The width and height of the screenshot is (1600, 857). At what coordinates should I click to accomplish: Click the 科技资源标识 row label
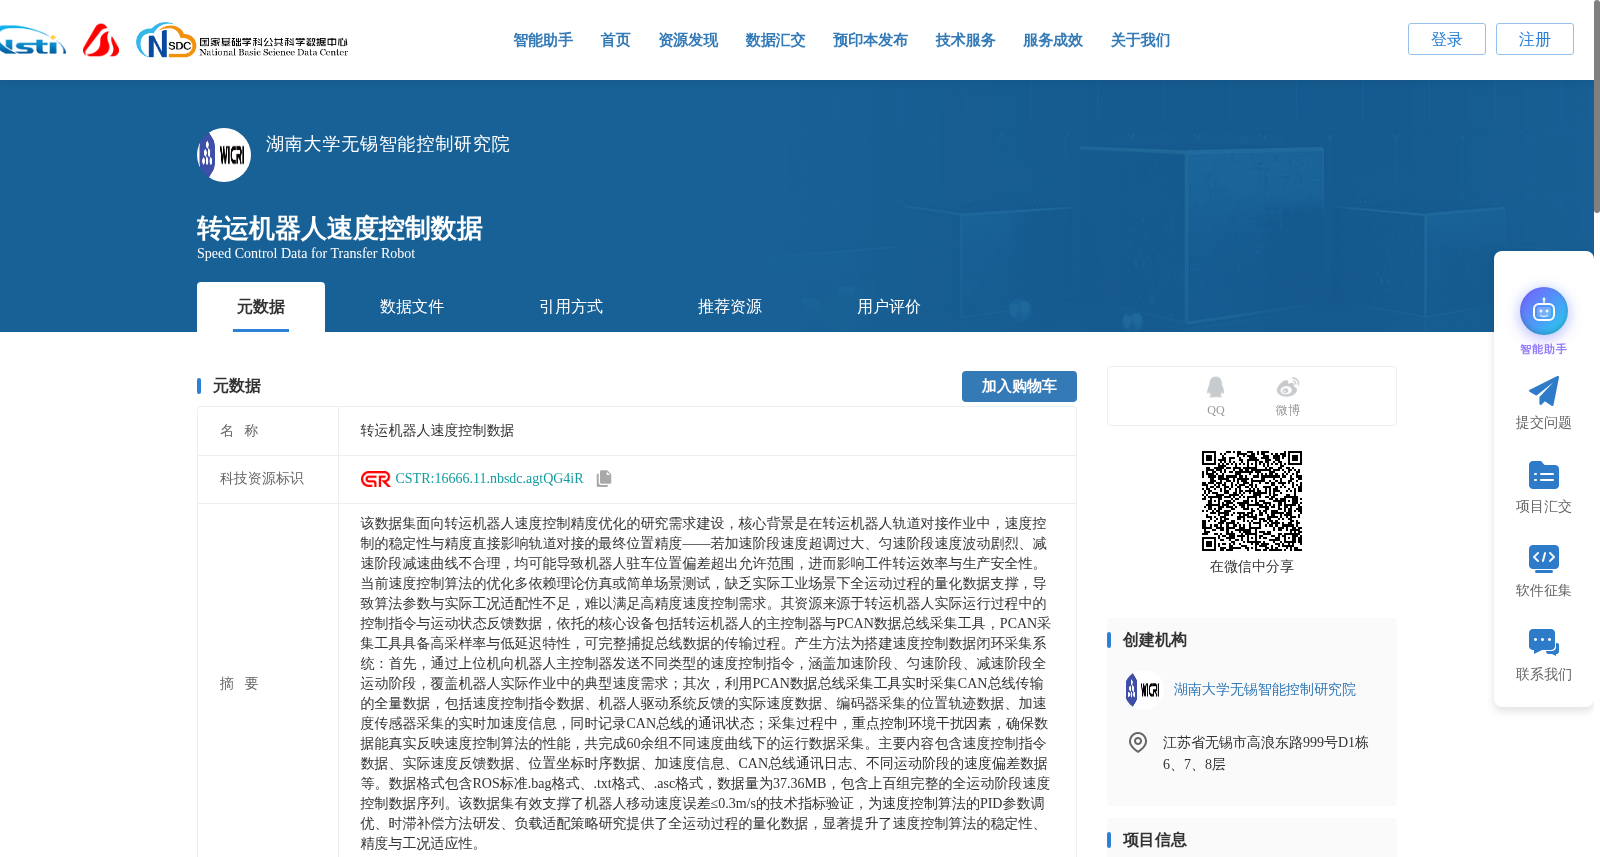tap(262, 479)
